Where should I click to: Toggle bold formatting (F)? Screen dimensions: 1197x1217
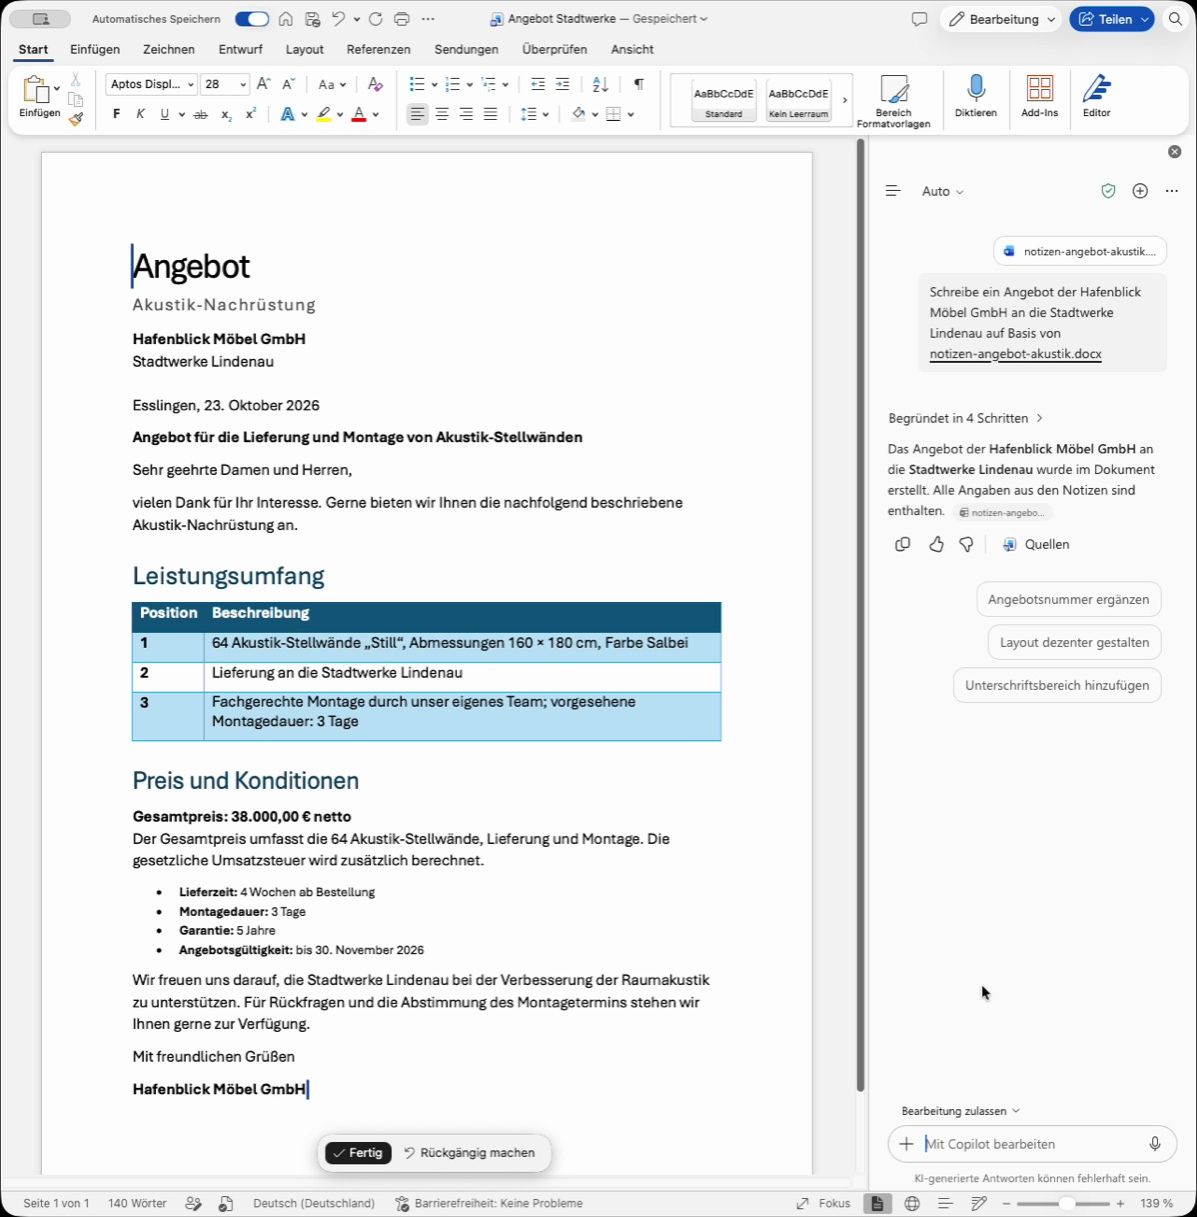(116, 114)
